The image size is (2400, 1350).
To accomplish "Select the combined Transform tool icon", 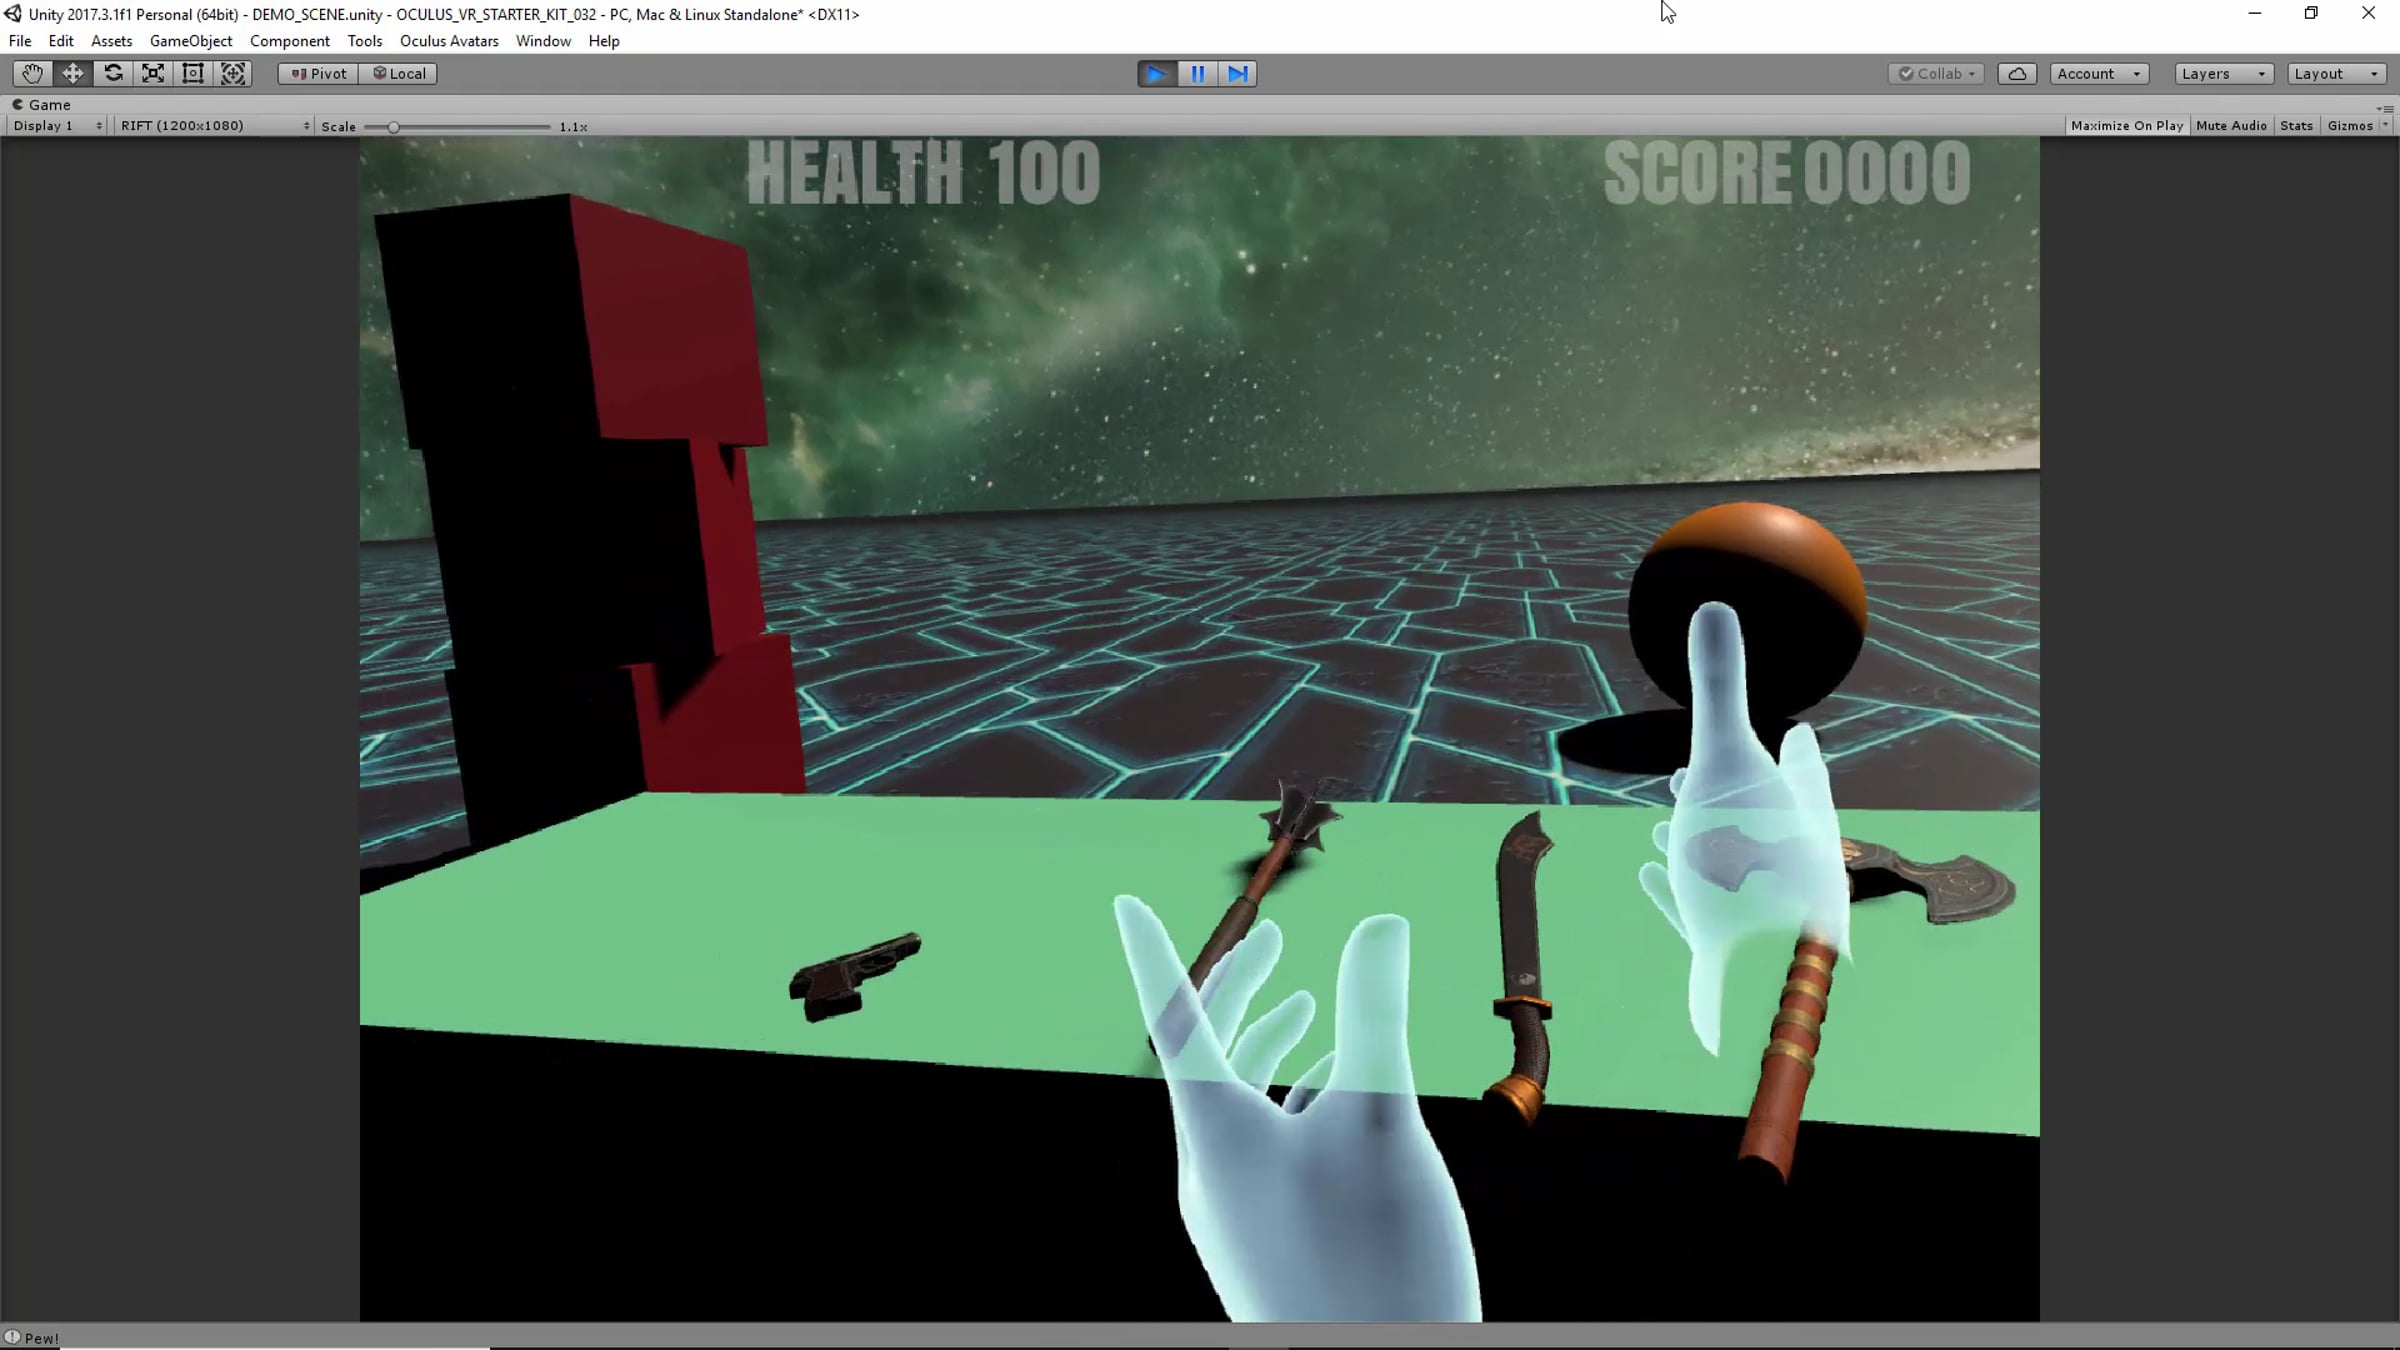I will coord(233,73).
